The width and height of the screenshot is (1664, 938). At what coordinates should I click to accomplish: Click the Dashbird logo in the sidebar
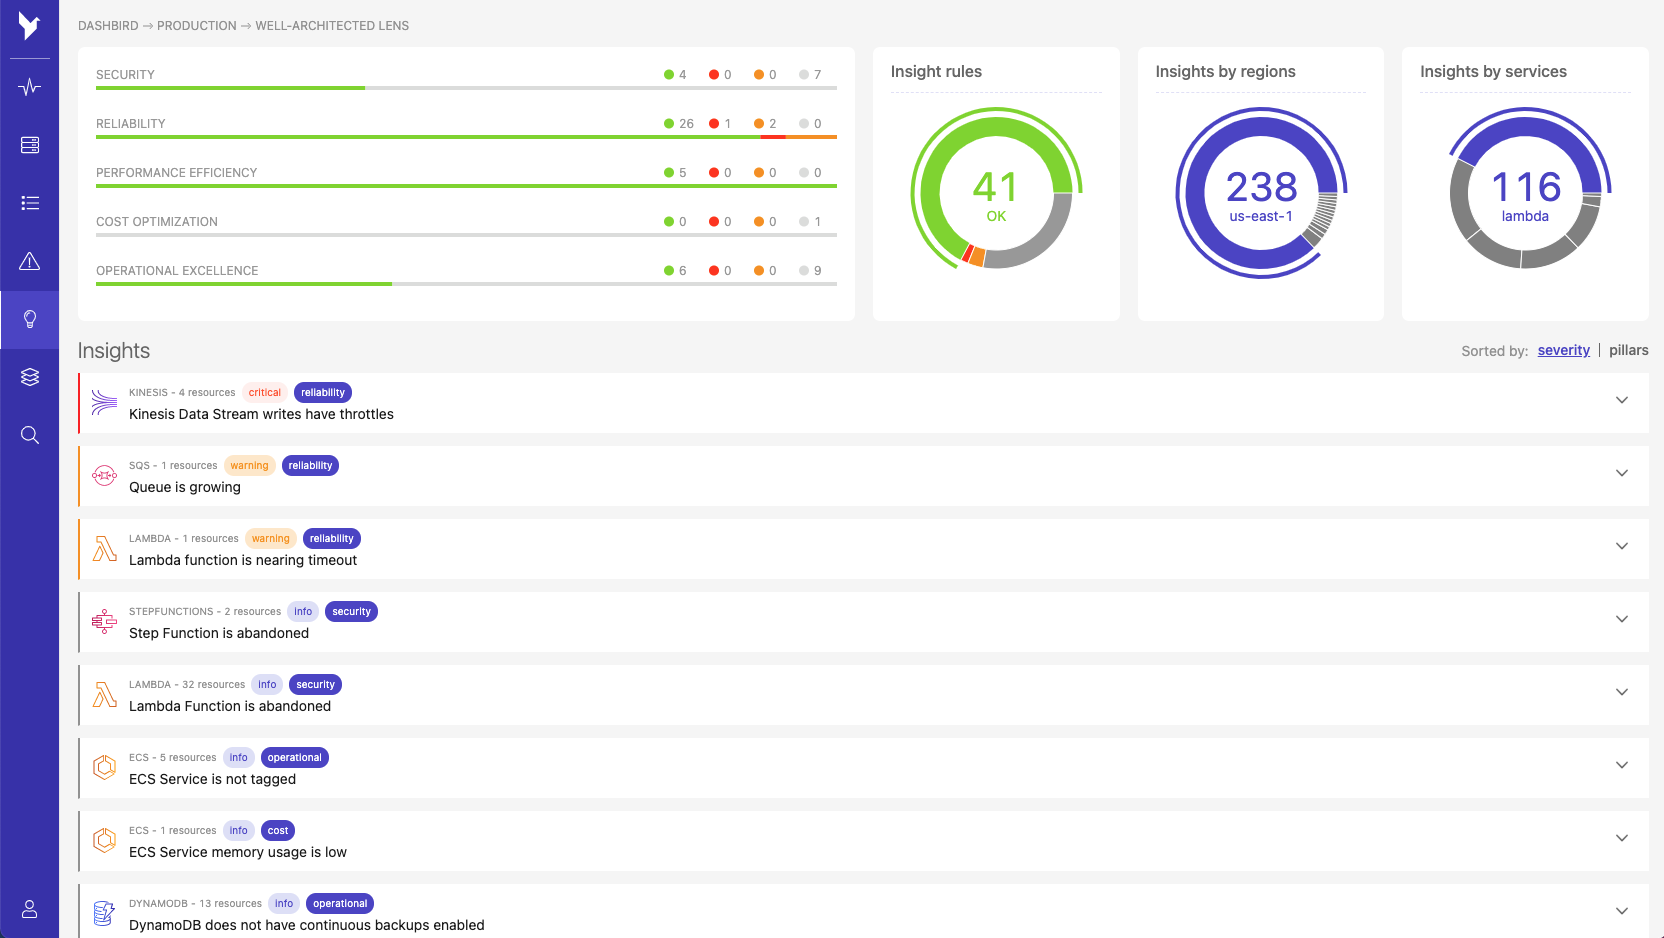(29, 27)
